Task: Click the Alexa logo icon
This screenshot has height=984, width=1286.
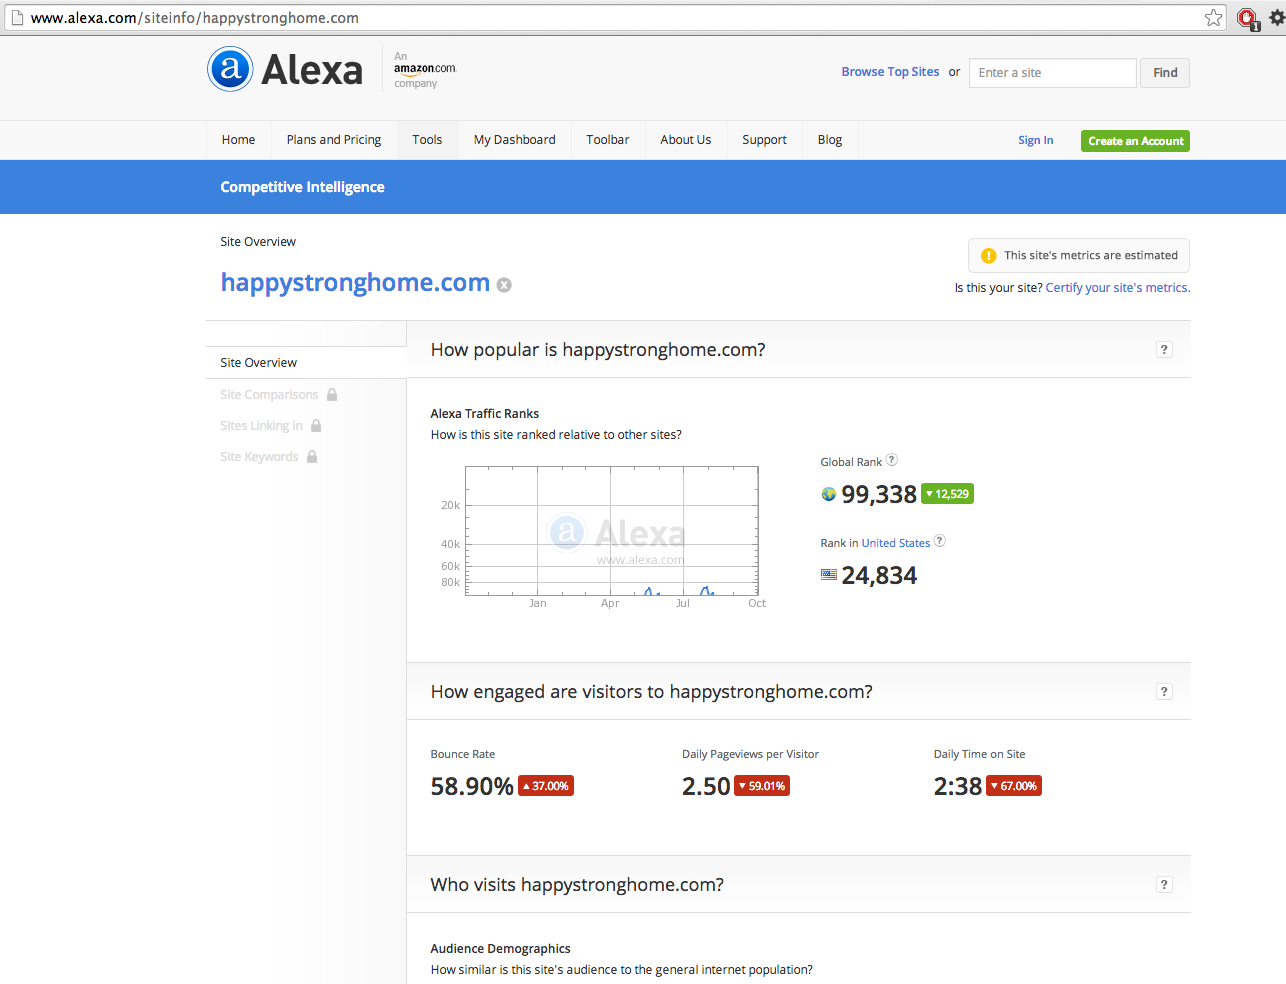Action: click(230, 69)
